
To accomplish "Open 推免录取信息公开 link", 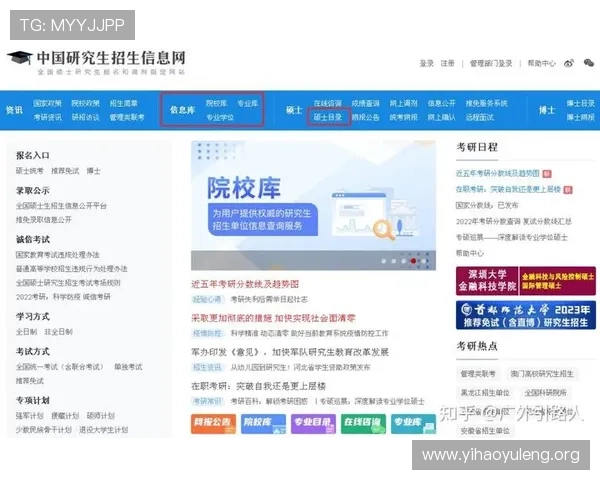I will pyautogui.click(x=44, y=220).
